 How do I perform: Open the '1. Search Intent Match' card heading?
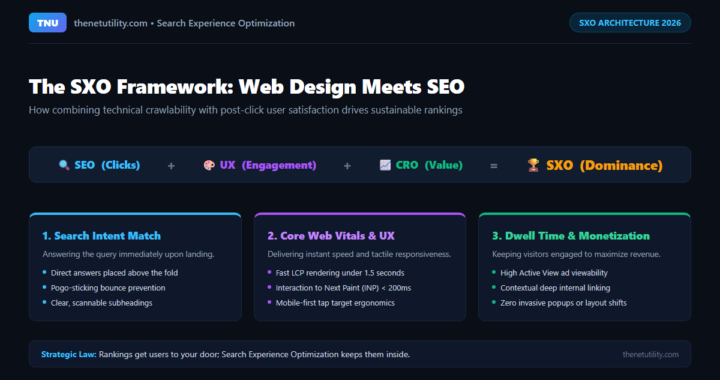tap(101, 236)
